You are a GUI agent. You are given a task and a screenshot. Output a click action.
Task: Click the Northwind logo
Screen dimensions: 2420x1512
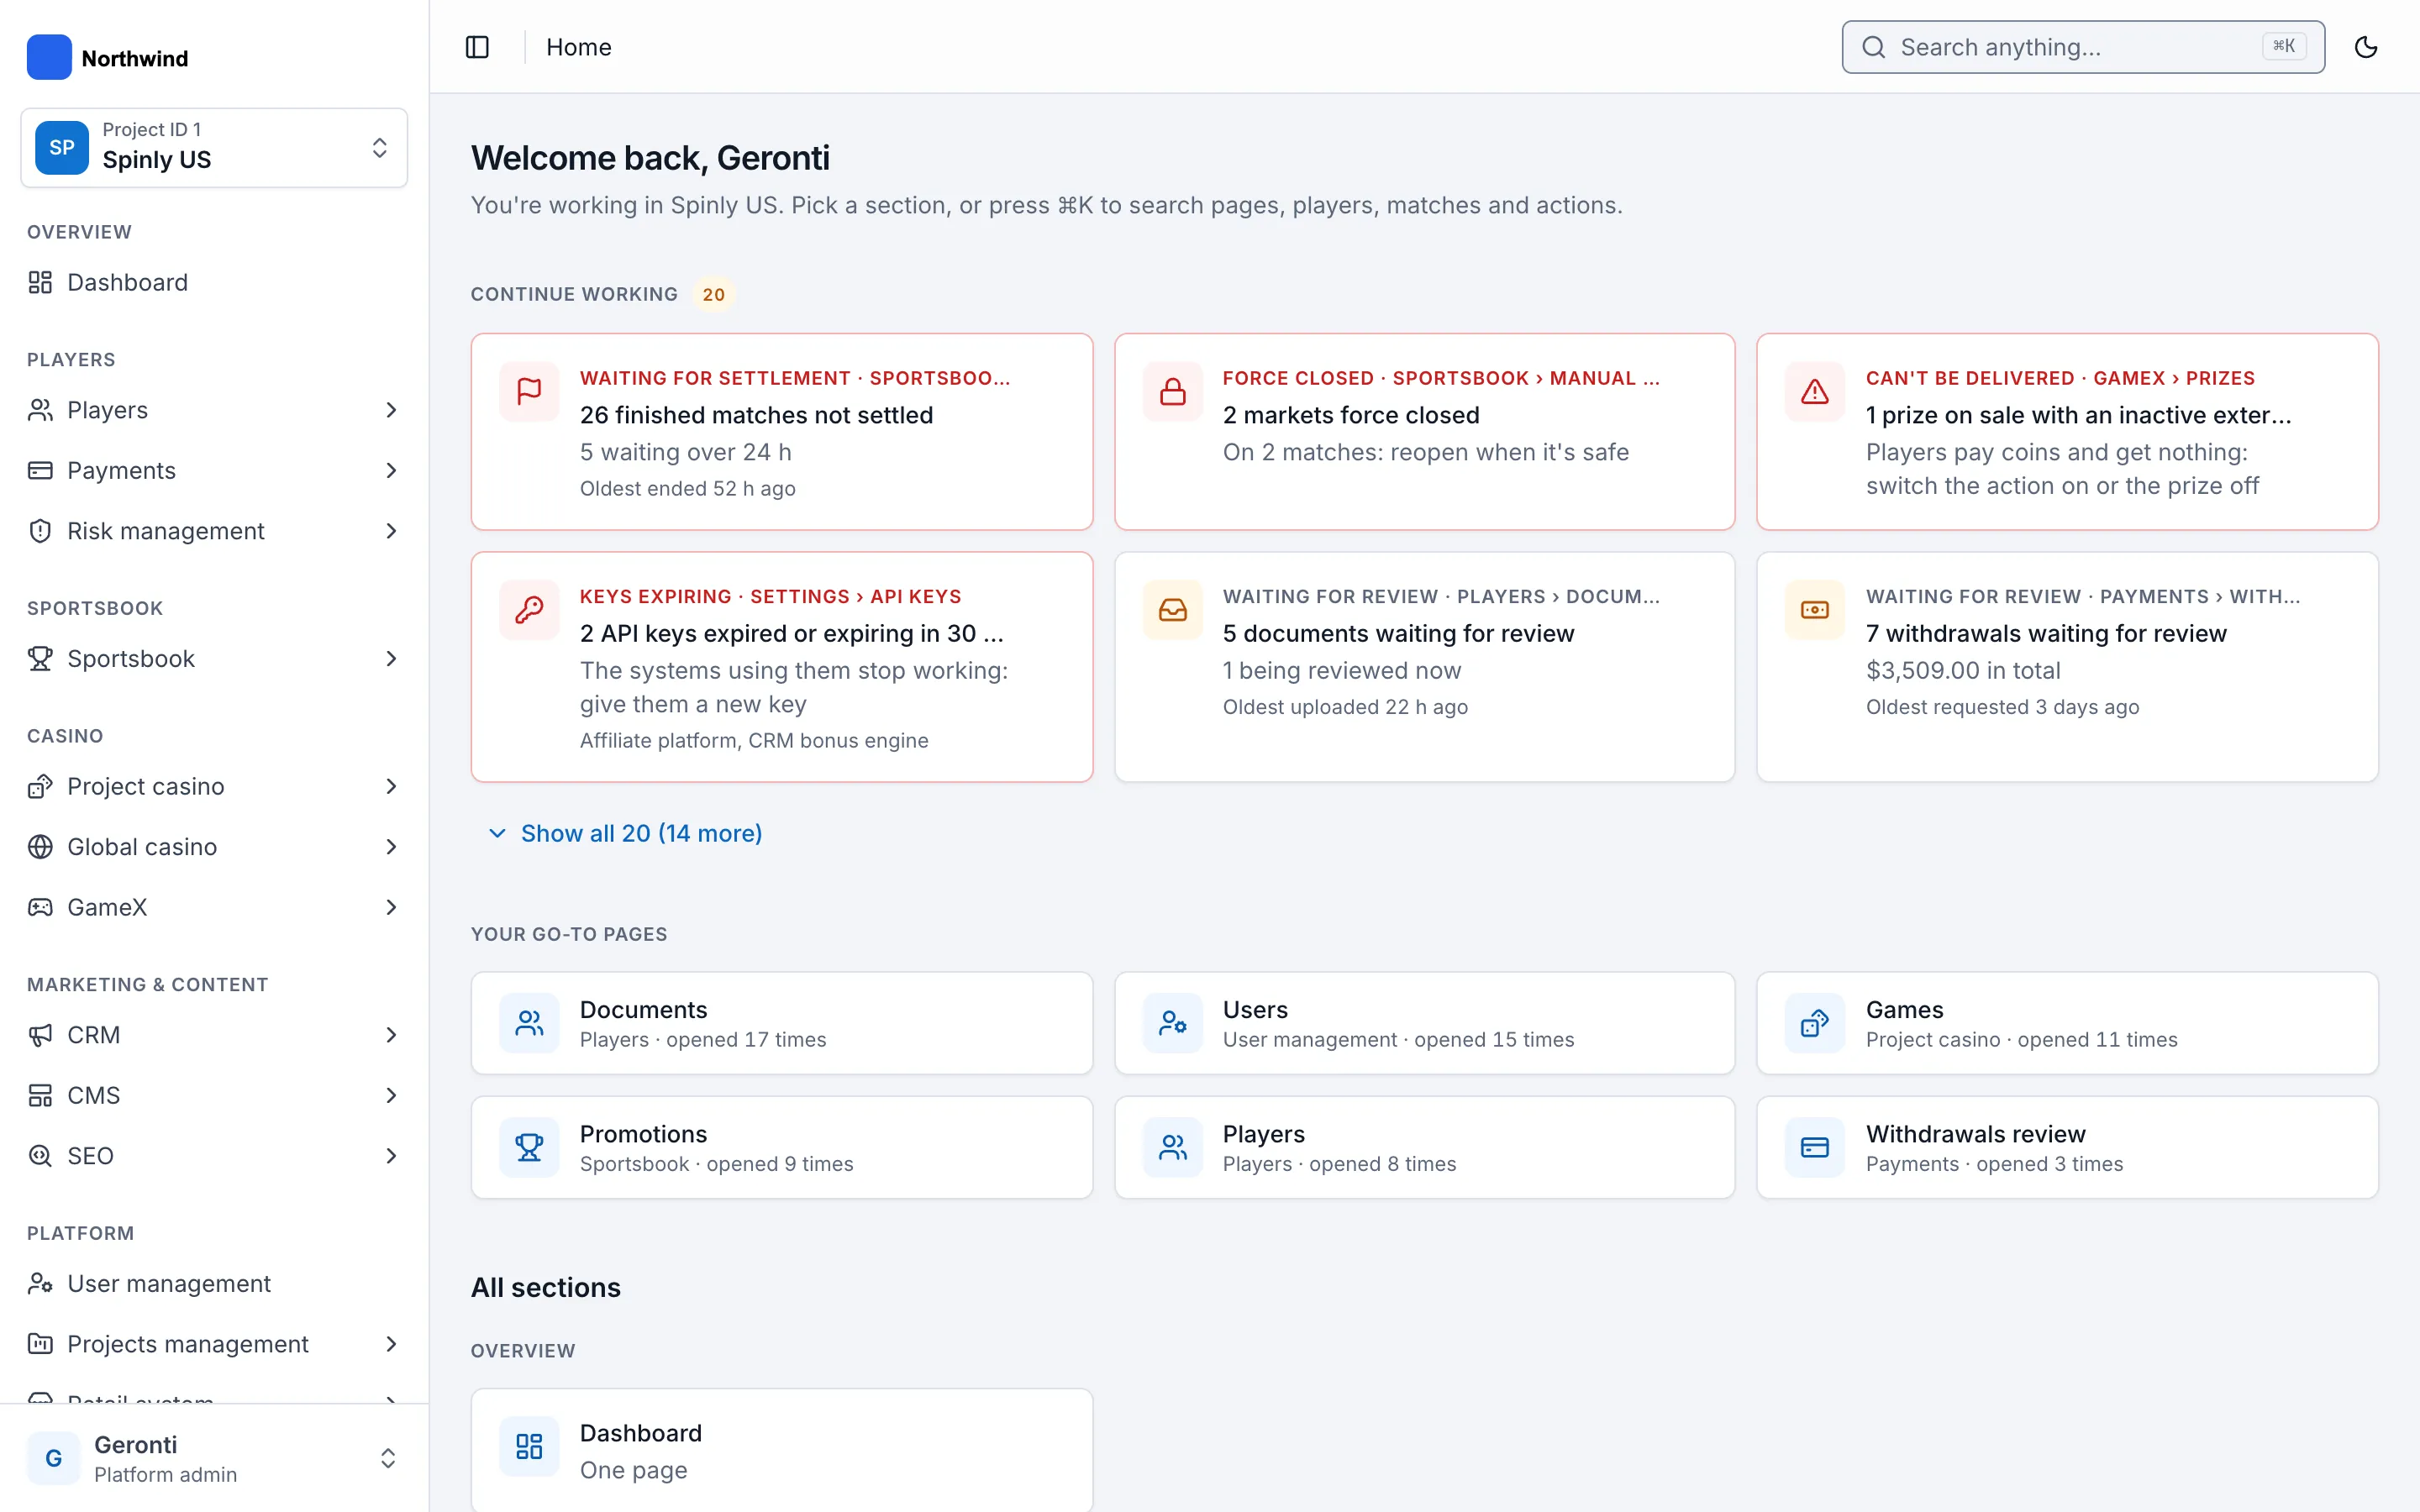49,57
